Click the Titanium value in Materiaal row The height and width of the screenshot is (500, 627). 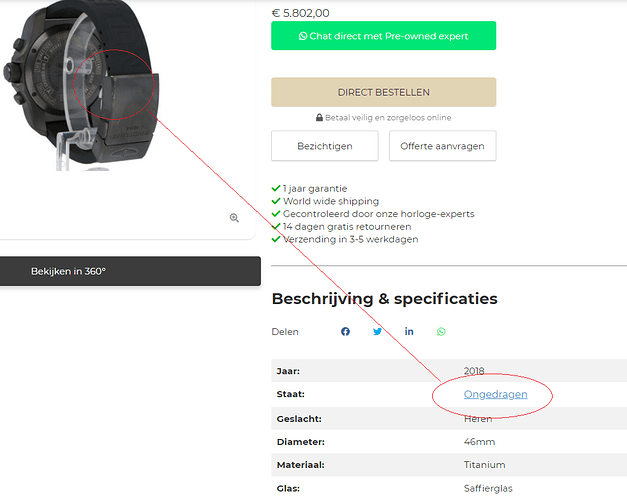pos(485,464)
